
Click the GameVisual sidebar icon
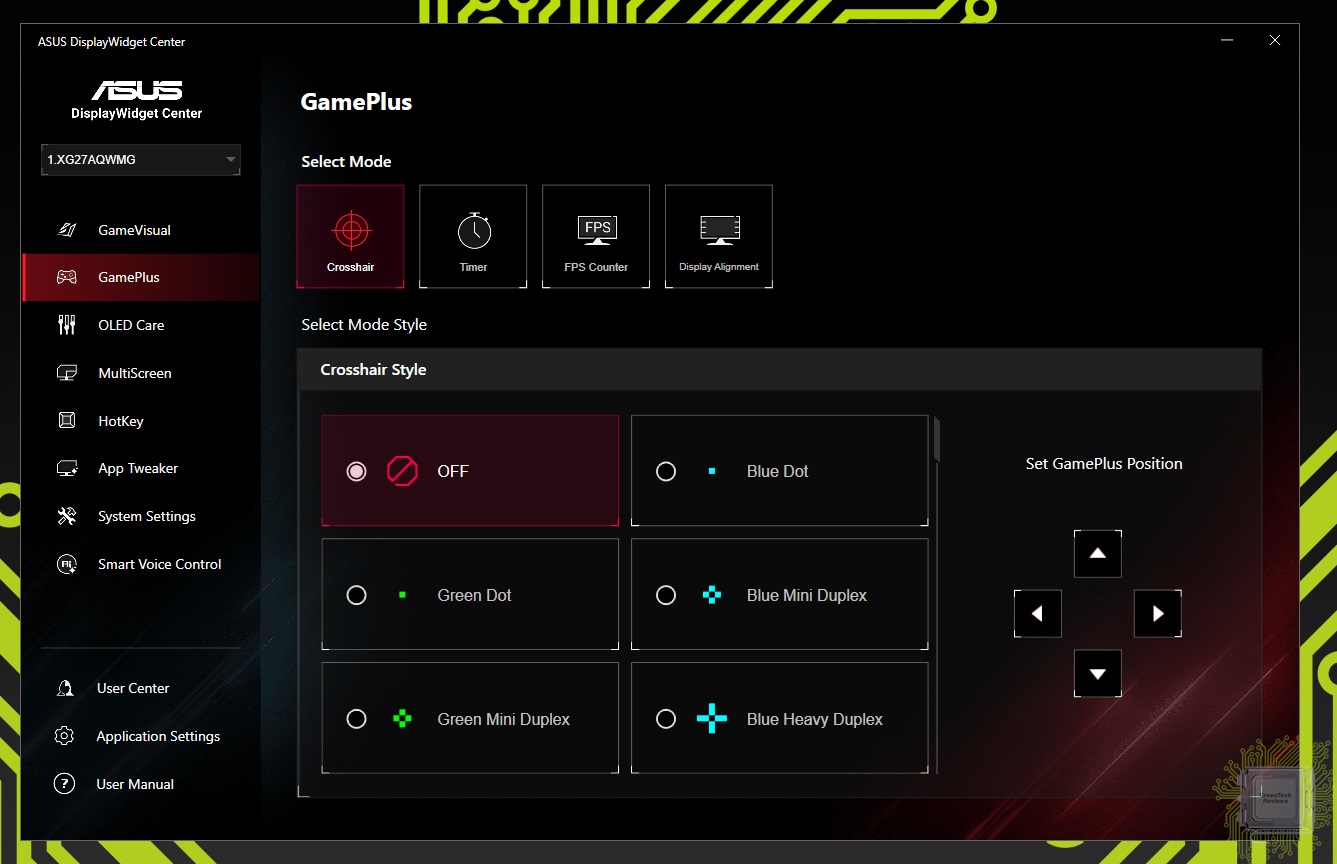67,230
